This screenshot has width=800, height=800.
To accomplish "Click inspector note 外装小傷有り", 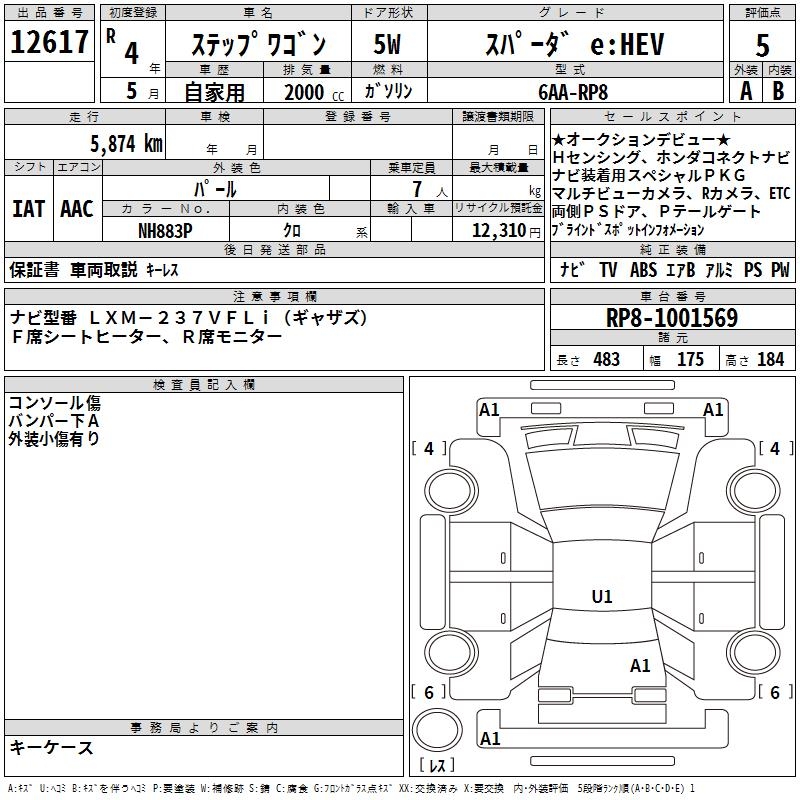I will [54, 439].
